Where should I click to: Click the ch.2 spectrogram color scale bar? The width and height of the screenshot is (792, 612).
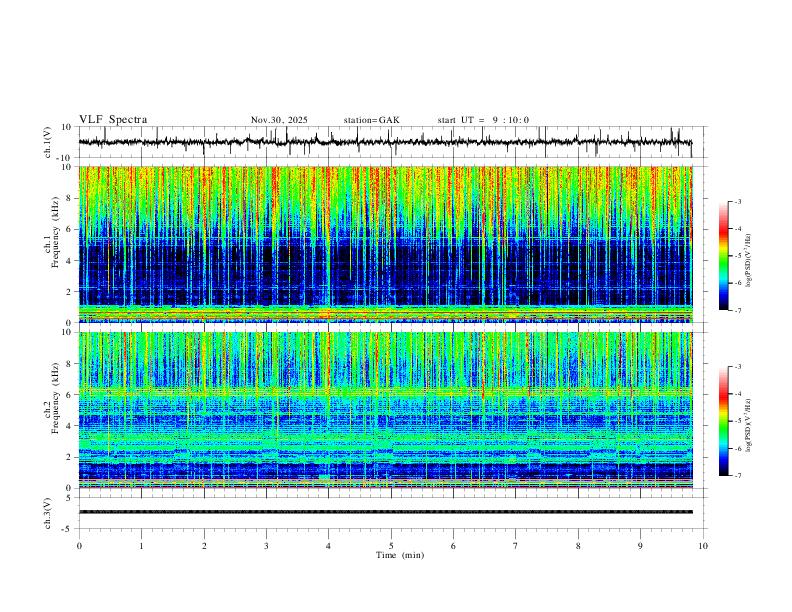[723, 421]
